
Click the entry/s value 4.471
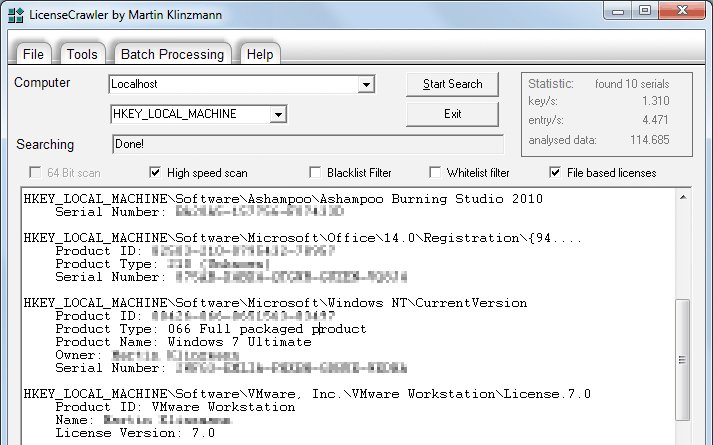[x=655, y=120]
